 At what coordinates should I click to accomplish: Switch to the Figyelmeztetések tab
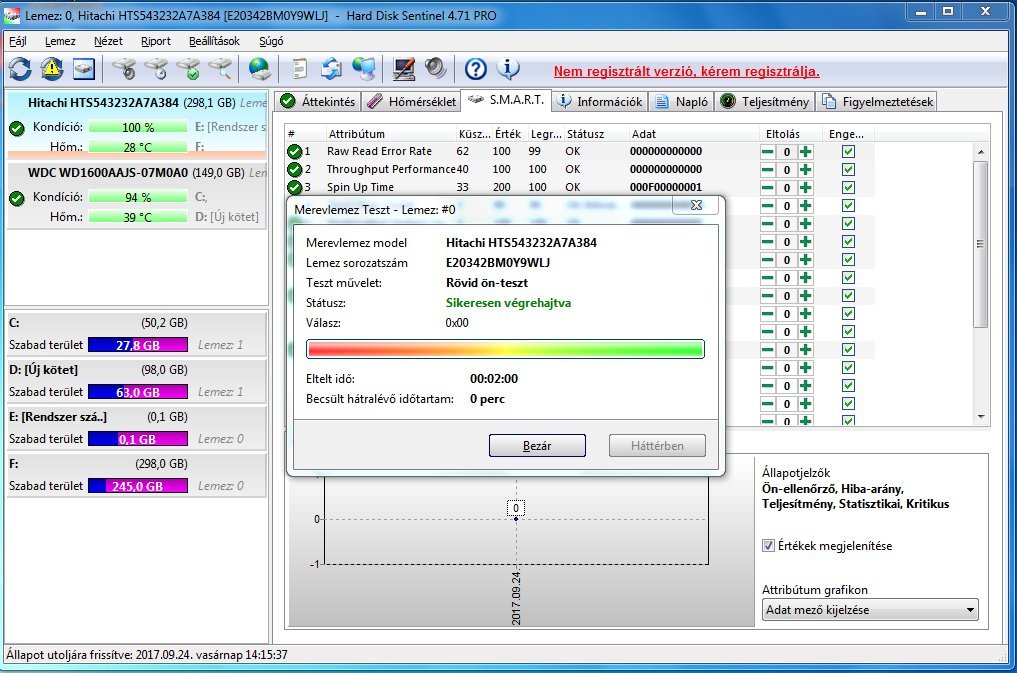[878, 101]
